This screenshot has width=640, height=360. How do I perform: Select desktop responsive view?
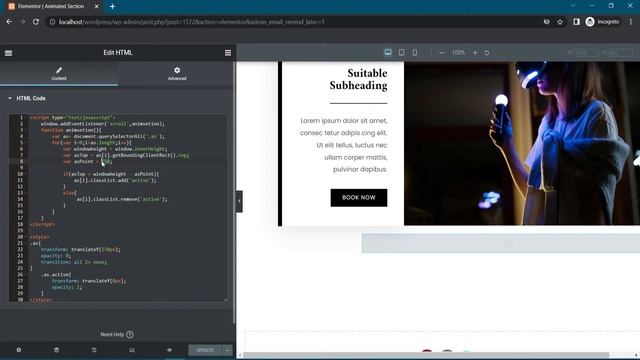click(x=388, y=53)
